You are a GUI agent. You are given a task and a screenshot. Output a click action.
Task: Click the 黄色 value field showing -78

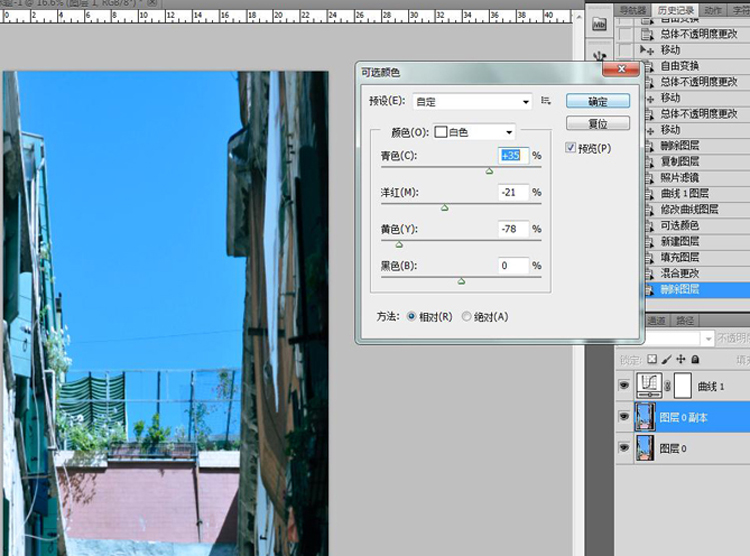click(513, 229)
